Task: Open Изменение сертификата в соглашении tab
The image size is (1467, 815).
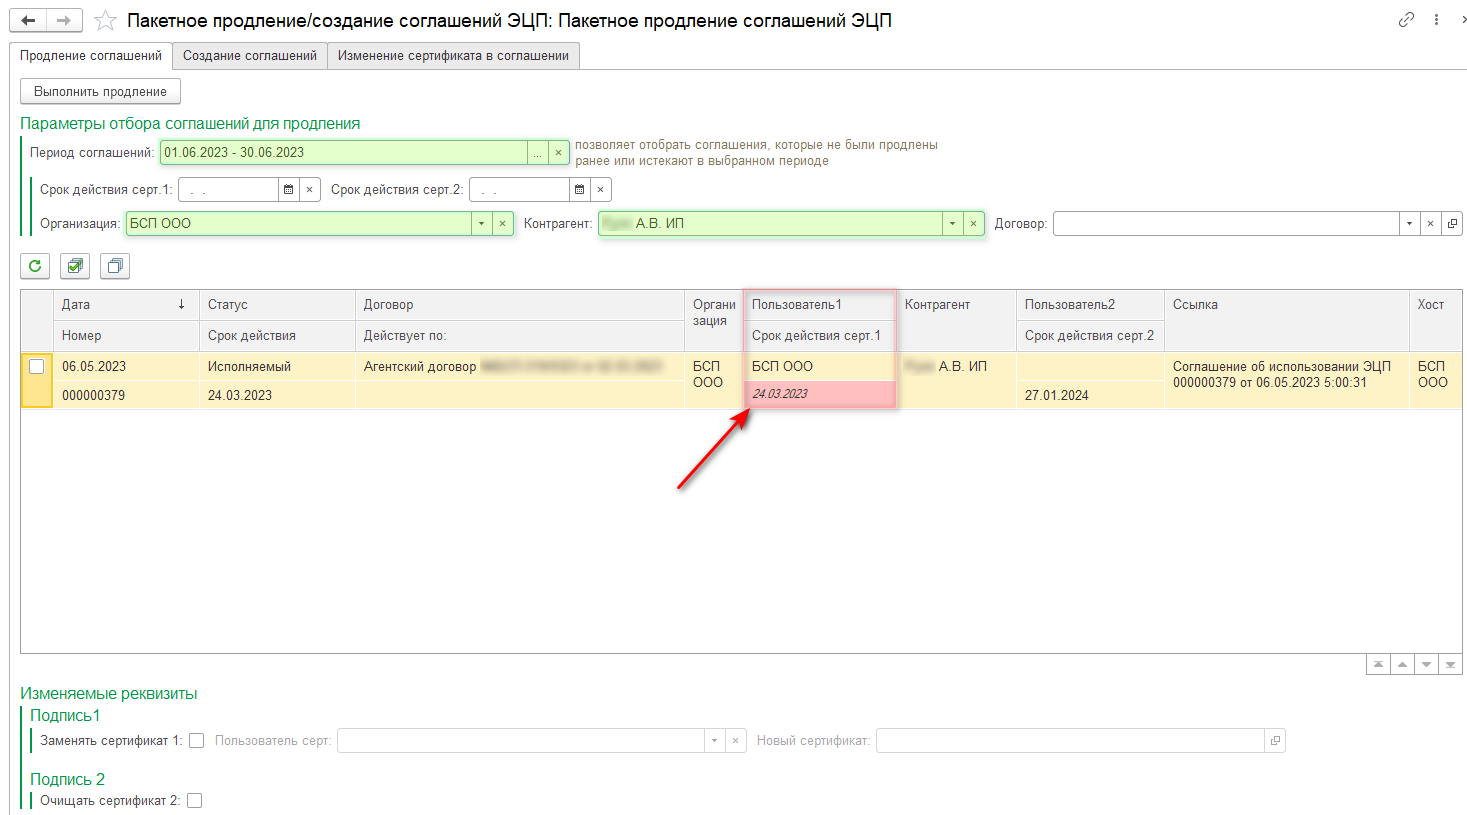Action: [x=453, y=56]
